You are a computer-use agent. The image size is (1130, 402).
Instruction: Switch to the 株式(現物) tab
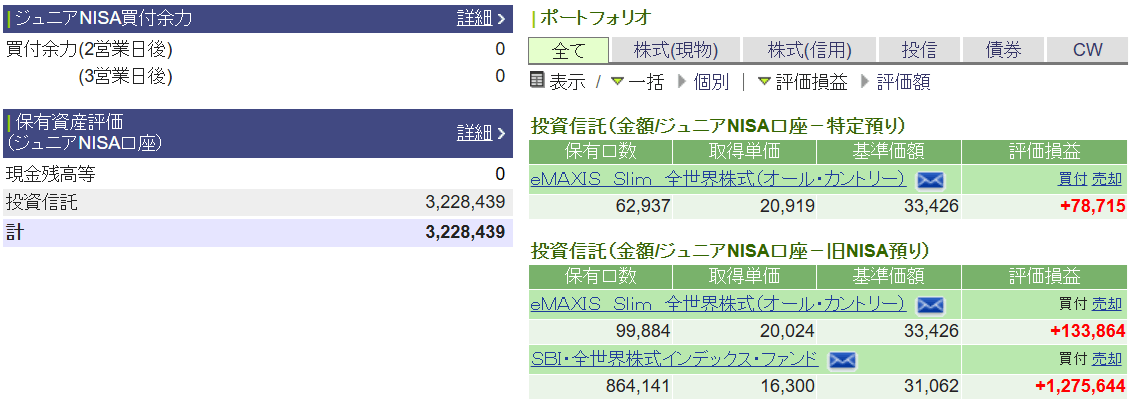pos(674,50)
